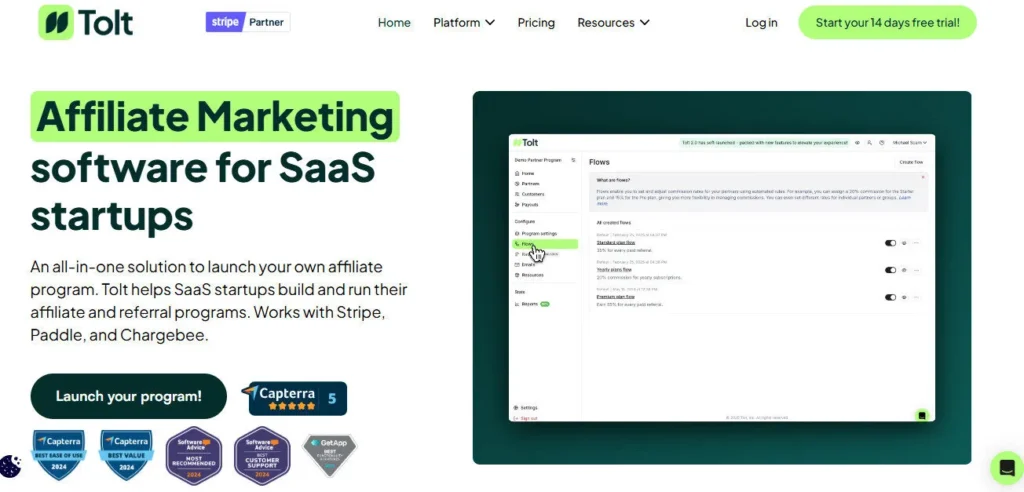This screenshot has height=492, width=1024.
Task: Click the Stripe Partner badge
Action: click(247, 22)
